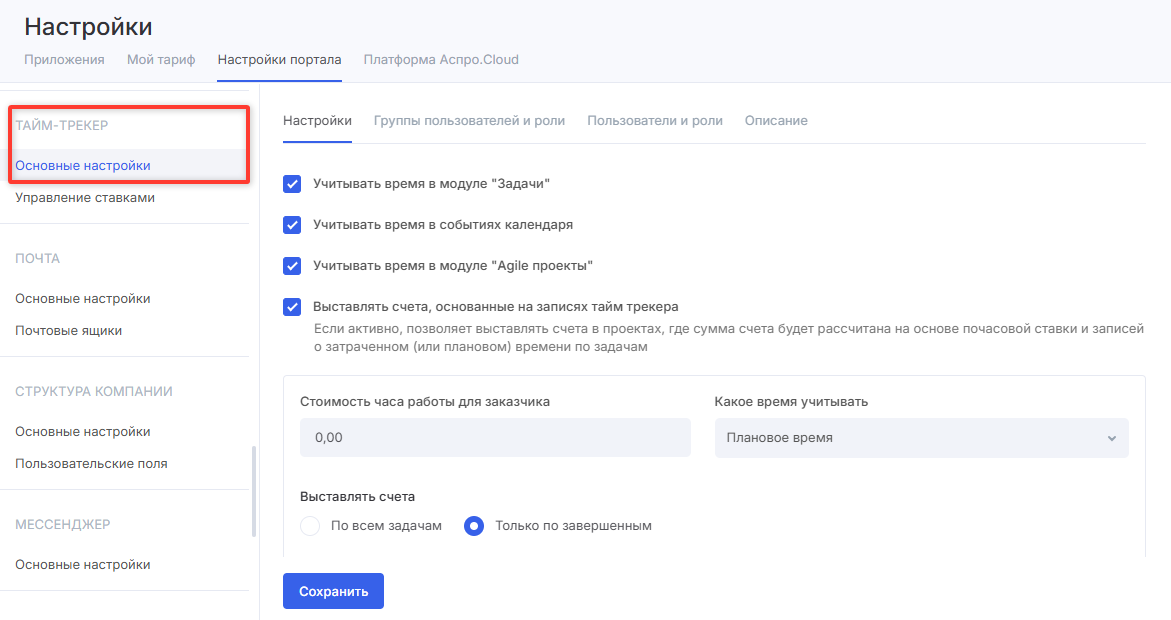Click the dropdown chevron next to 'Плановое время'
The image size is (1171, 620).
(1111, 438)
